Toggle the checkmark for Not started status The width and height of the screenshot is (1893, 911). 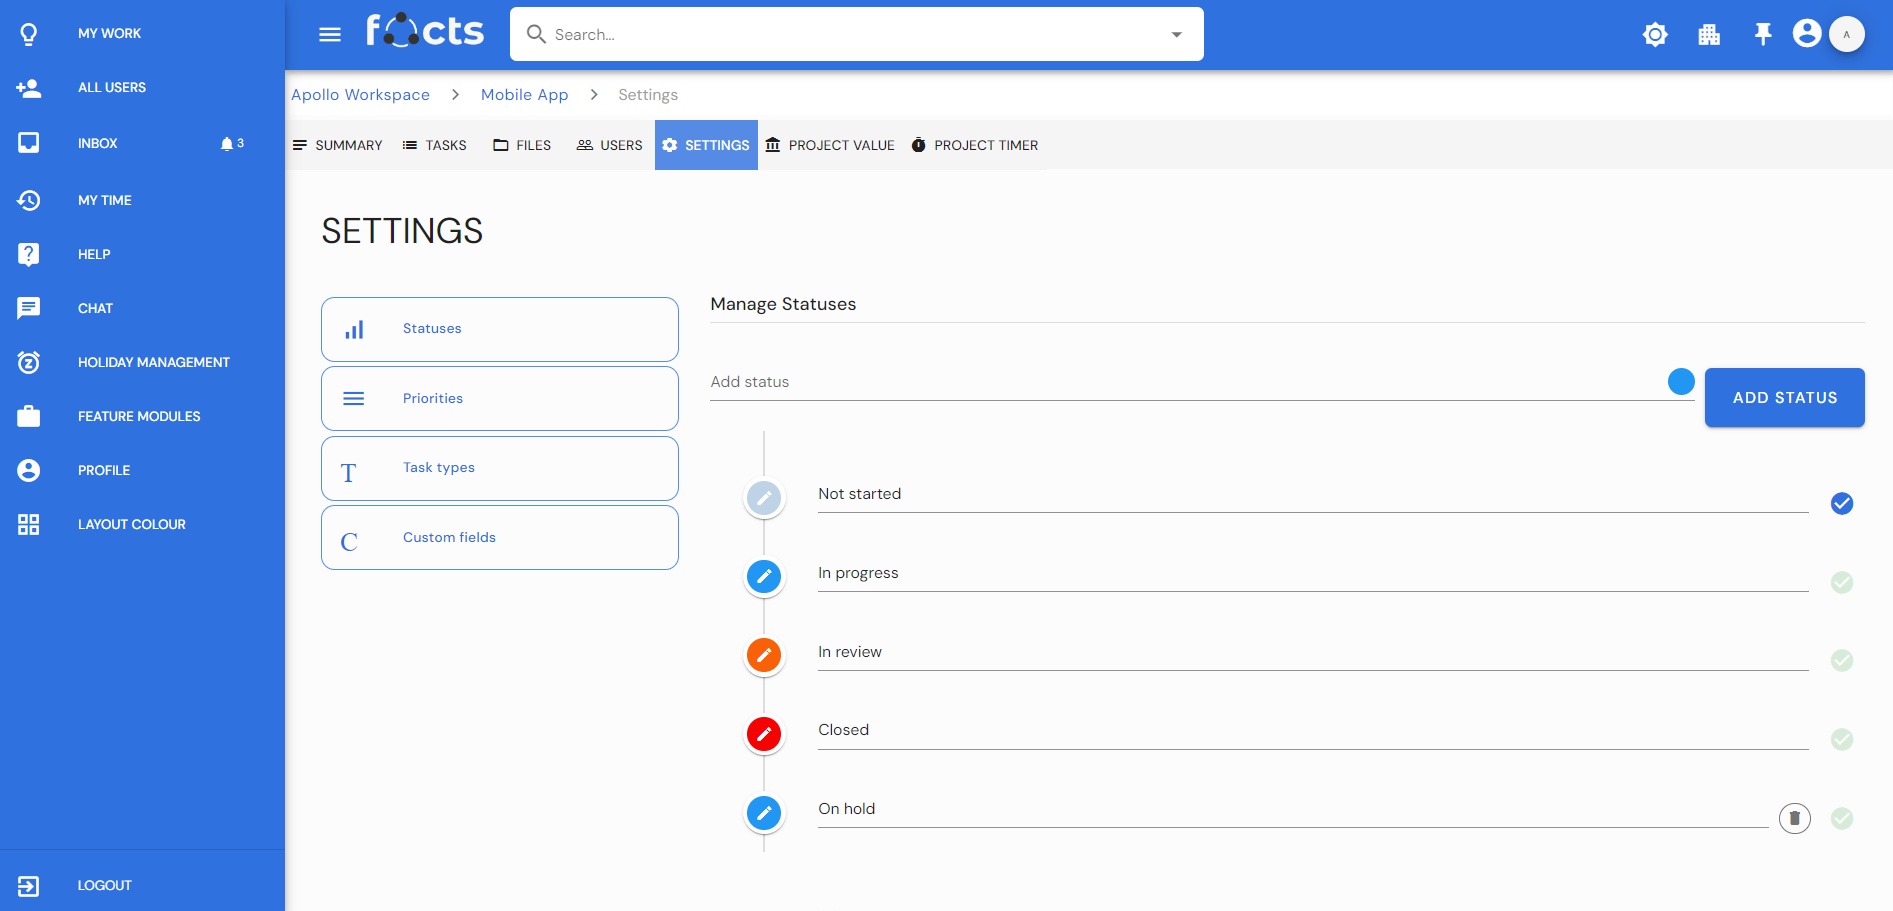[x=1841, y=503]
